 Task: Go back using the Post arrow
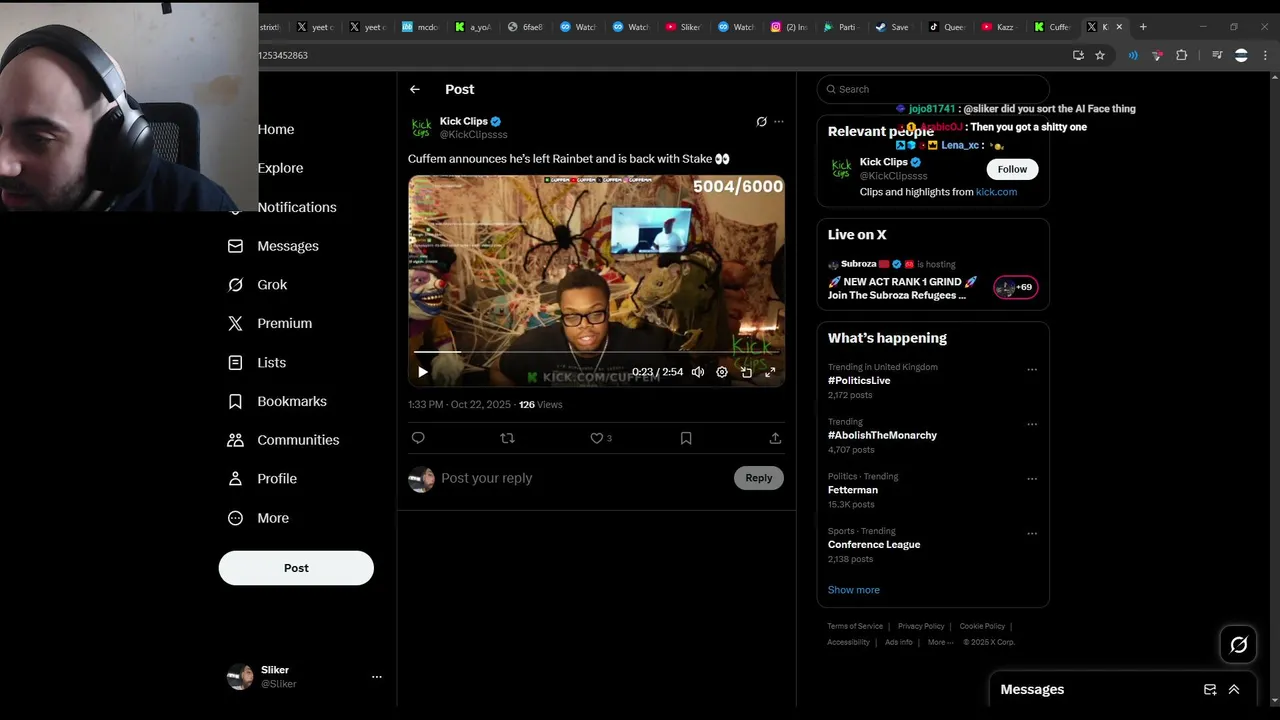(414, 89)
